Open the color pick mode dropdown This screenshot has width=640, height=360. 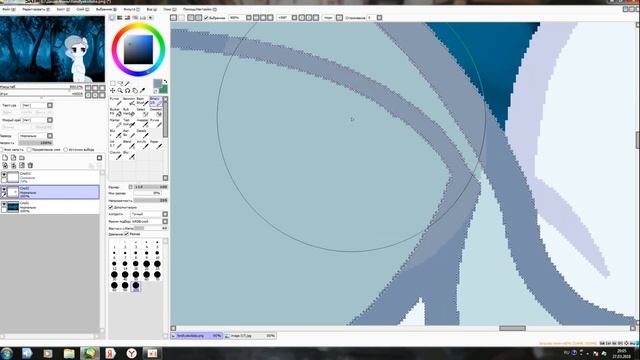[165, 221]
